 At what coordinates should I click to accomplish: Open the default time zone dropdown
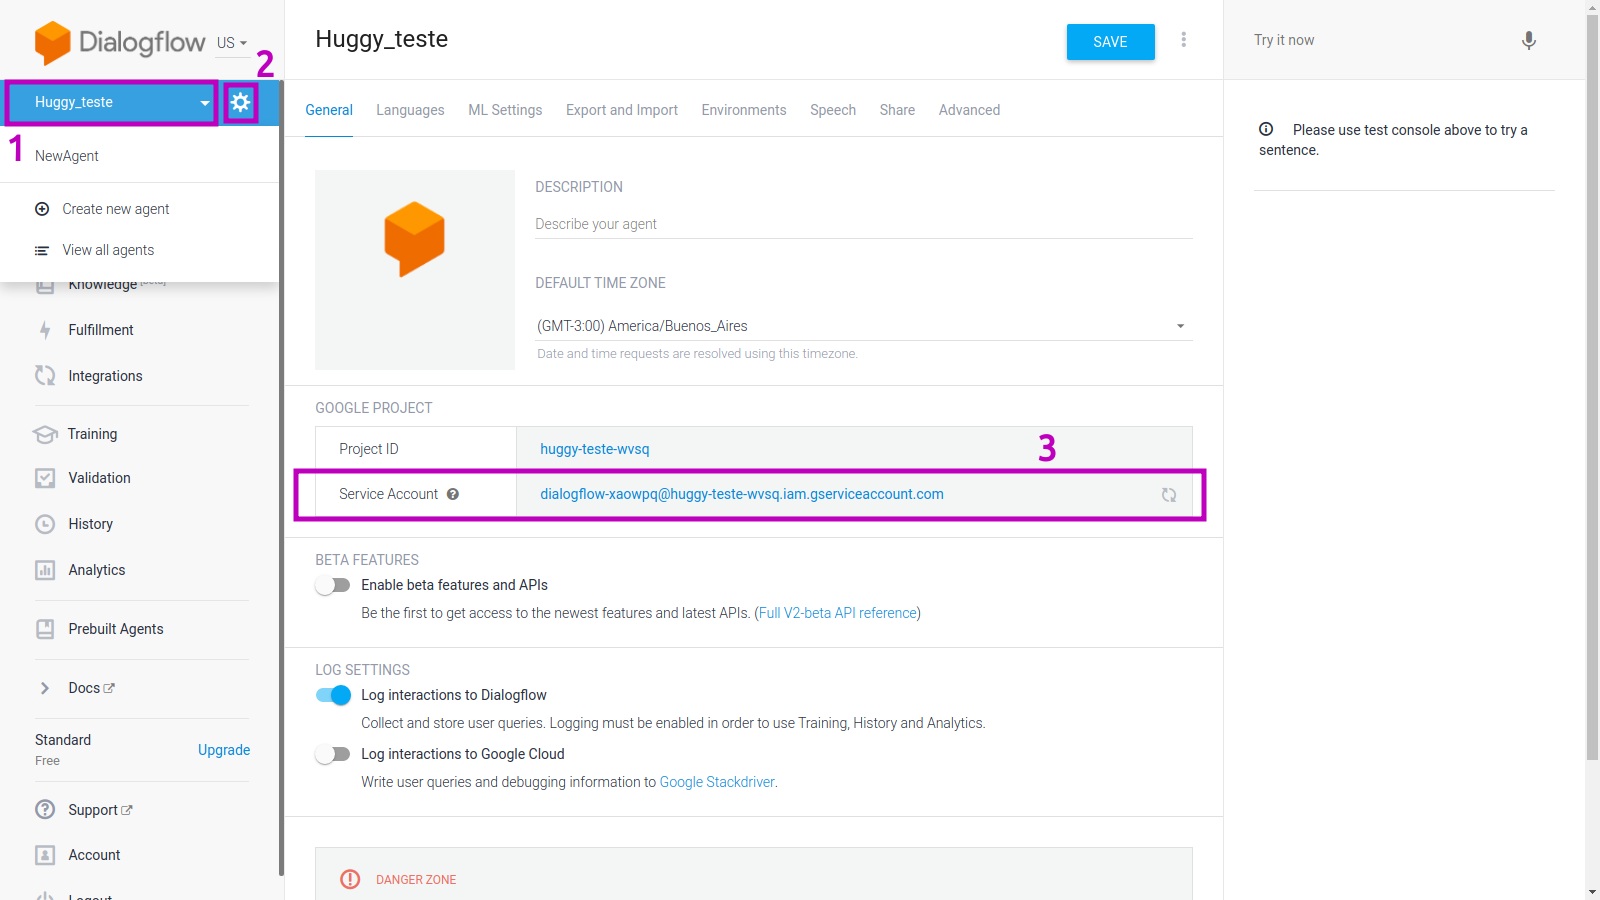pyautogui.click(x=863, y=326)
